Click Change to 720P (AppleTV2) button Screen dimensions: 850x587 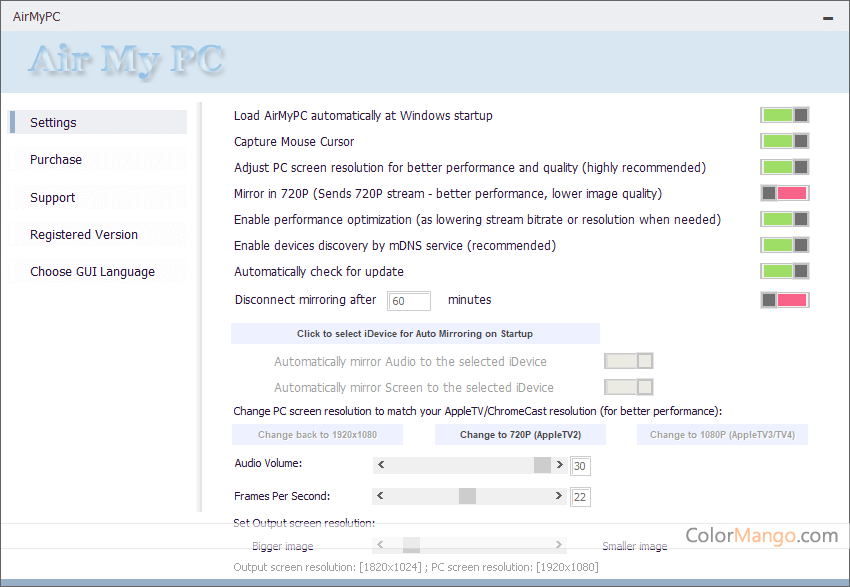click(x=520, y=435)
